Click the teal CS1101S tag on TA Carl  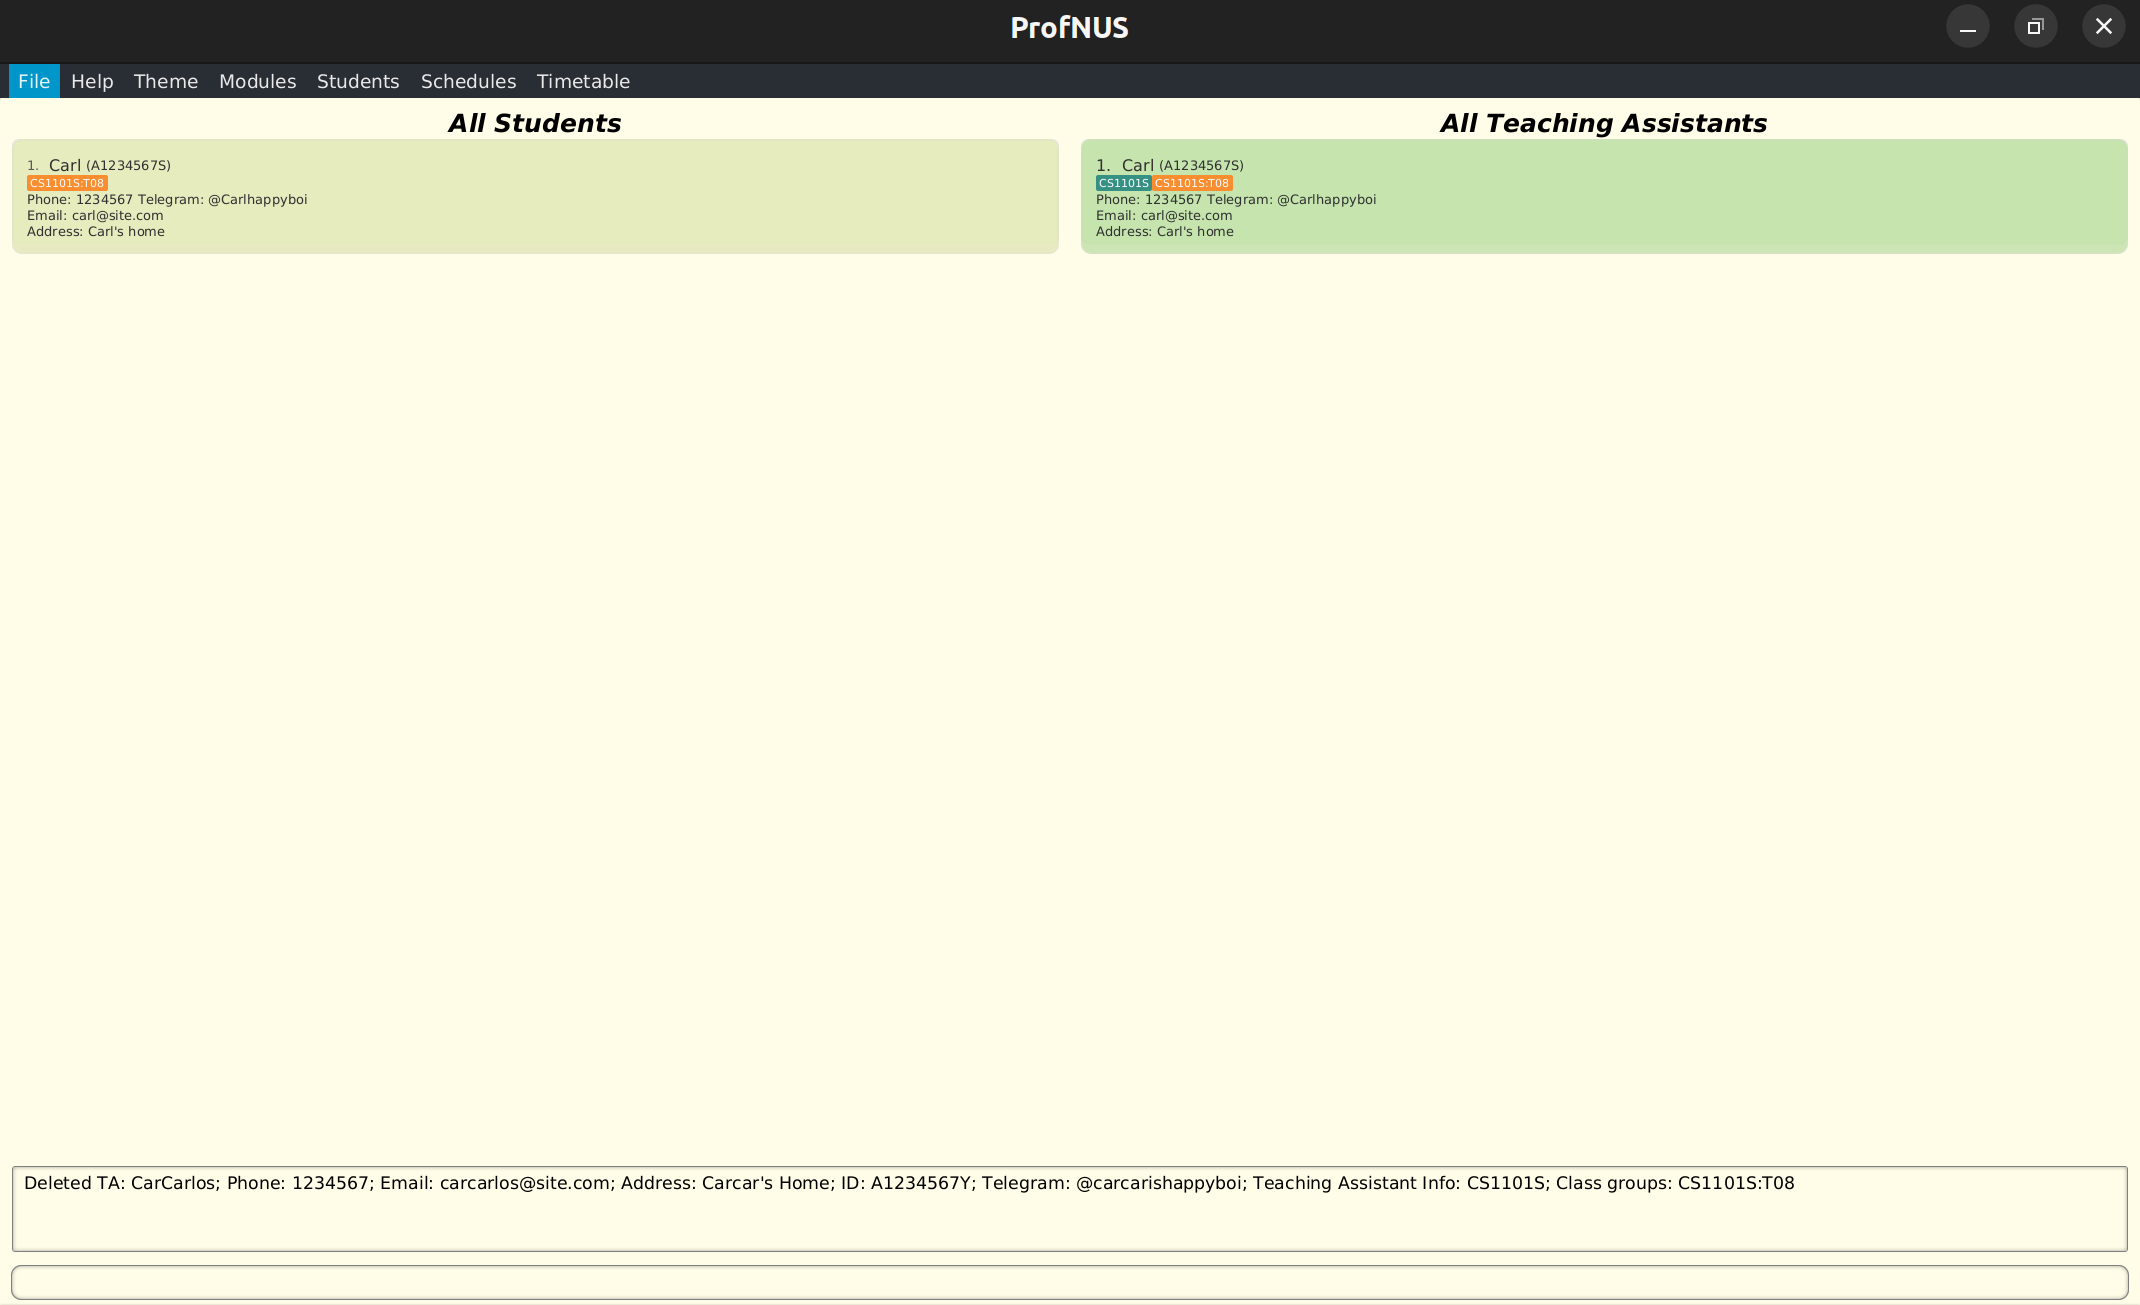(1123, 183)
